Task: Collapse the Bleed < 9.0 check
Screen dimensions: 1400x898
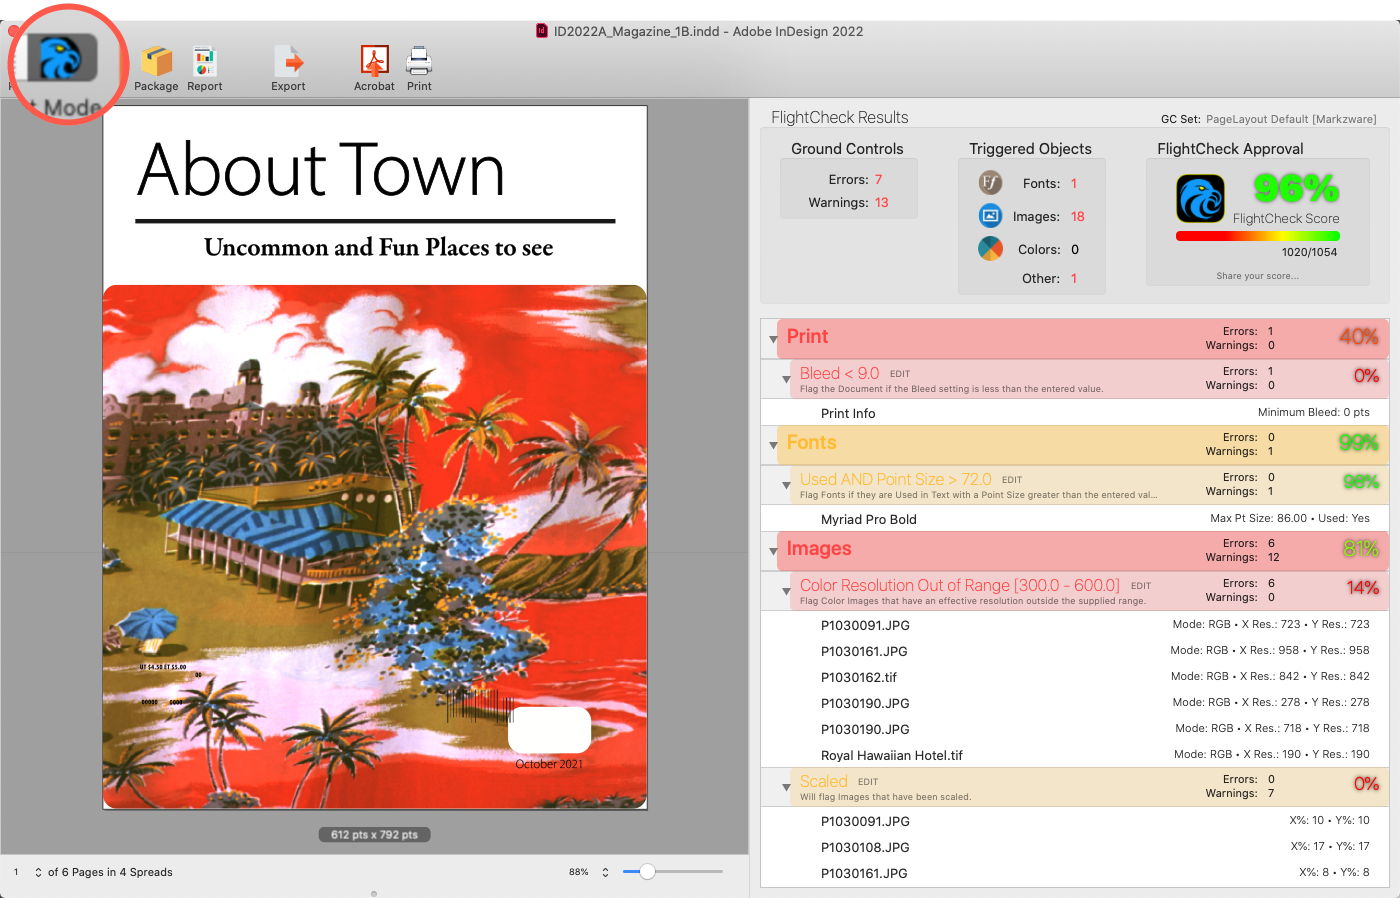Action: click(x=787, y=379)
